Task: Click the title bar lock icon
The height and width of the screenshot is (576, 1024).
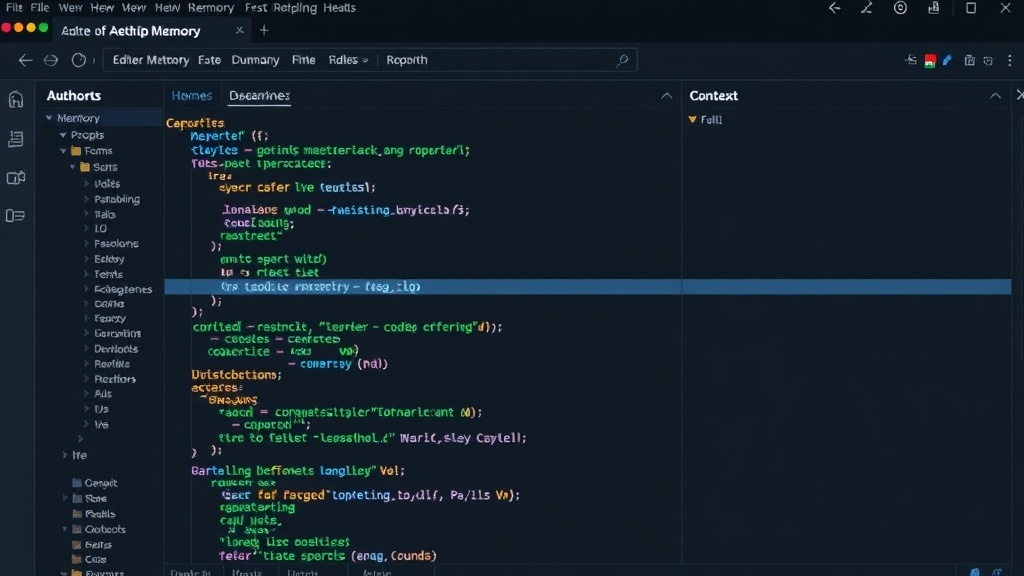Action: coord(934,8)
